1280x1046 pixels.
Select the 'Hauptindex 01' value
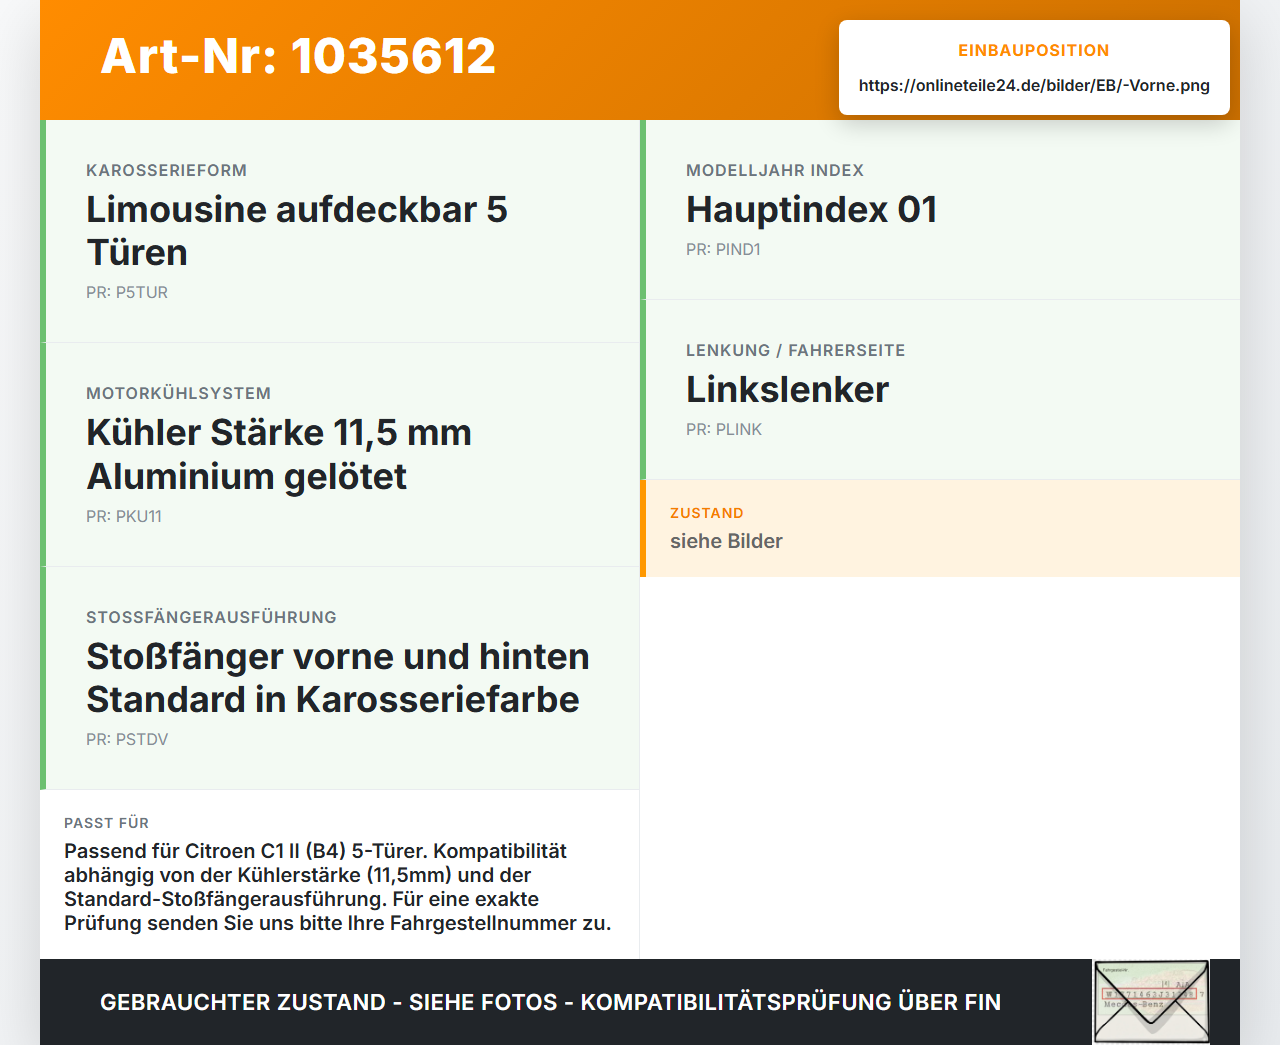click(x=812, y=210)
